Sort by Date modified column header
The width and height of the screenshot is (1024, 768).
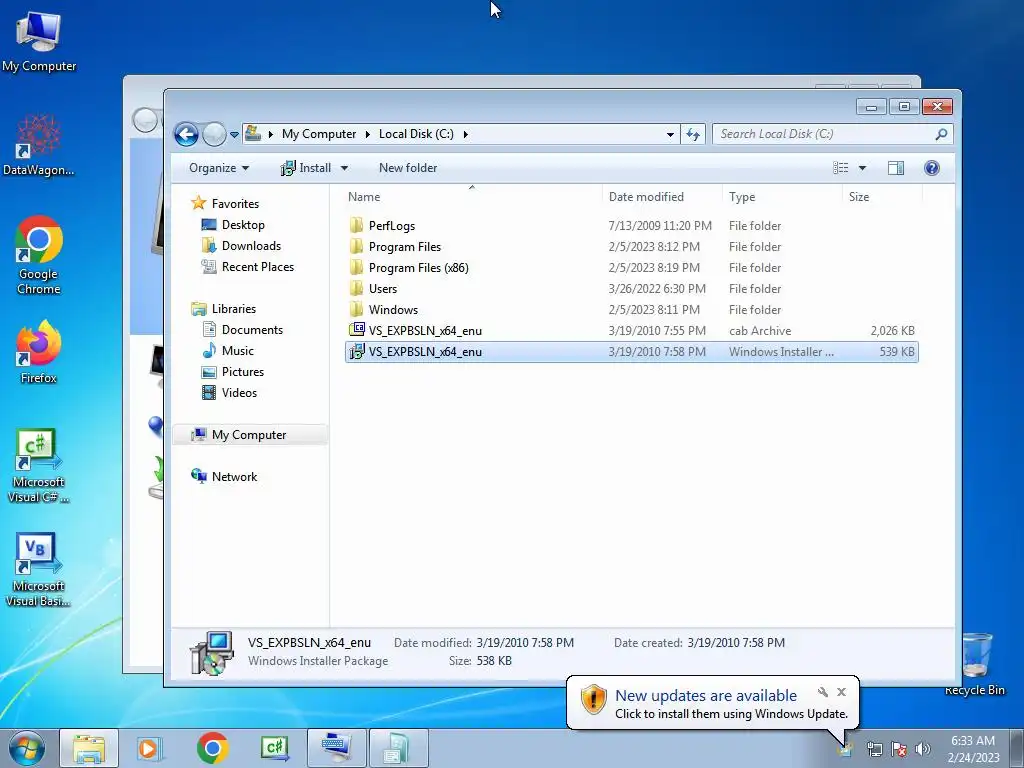pyautogui.click(x=646, y=197)
